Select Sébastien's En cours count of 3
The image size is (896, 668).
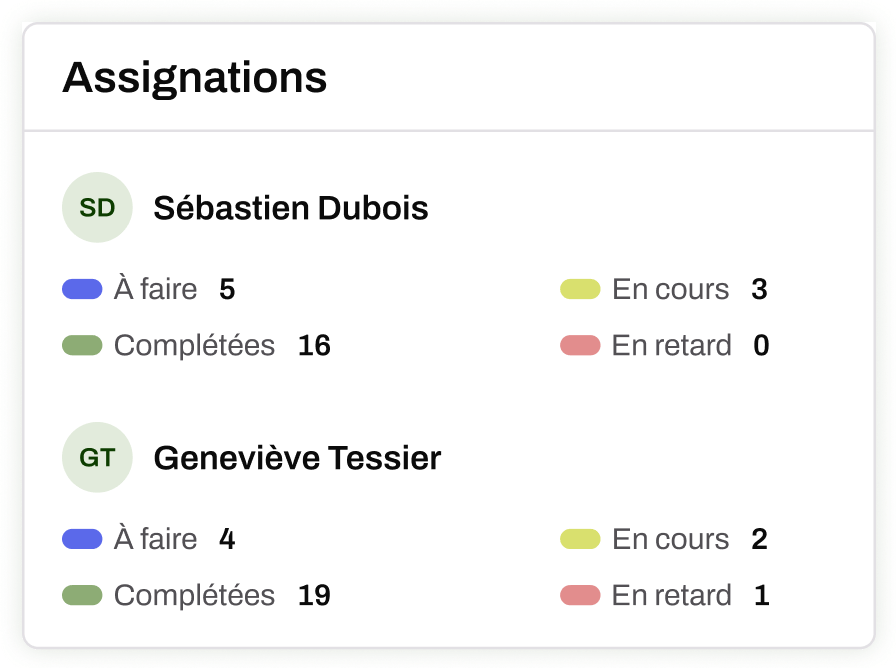click(x=759, y=290)
